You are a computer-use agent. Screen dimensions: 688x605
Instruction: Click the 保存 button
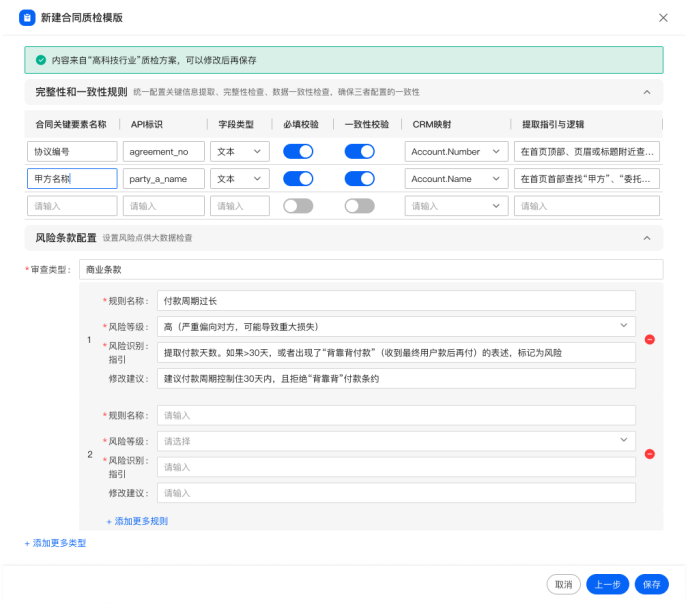652,584
